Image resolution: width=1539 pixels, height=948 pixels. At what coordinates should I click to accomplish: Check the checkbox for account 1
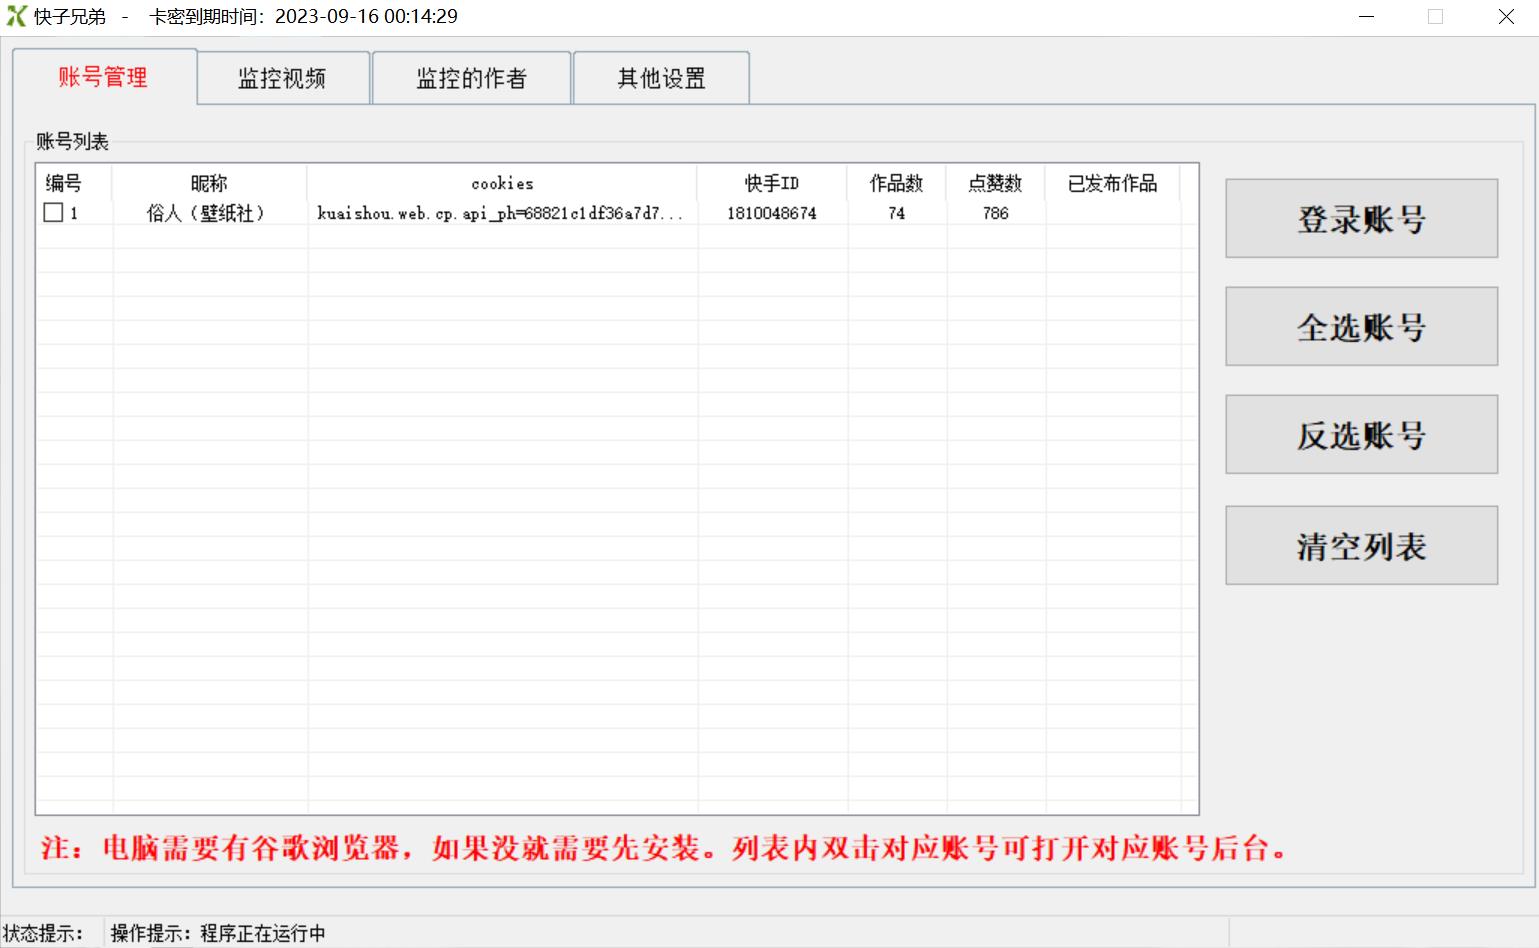(x=55, y=212)
